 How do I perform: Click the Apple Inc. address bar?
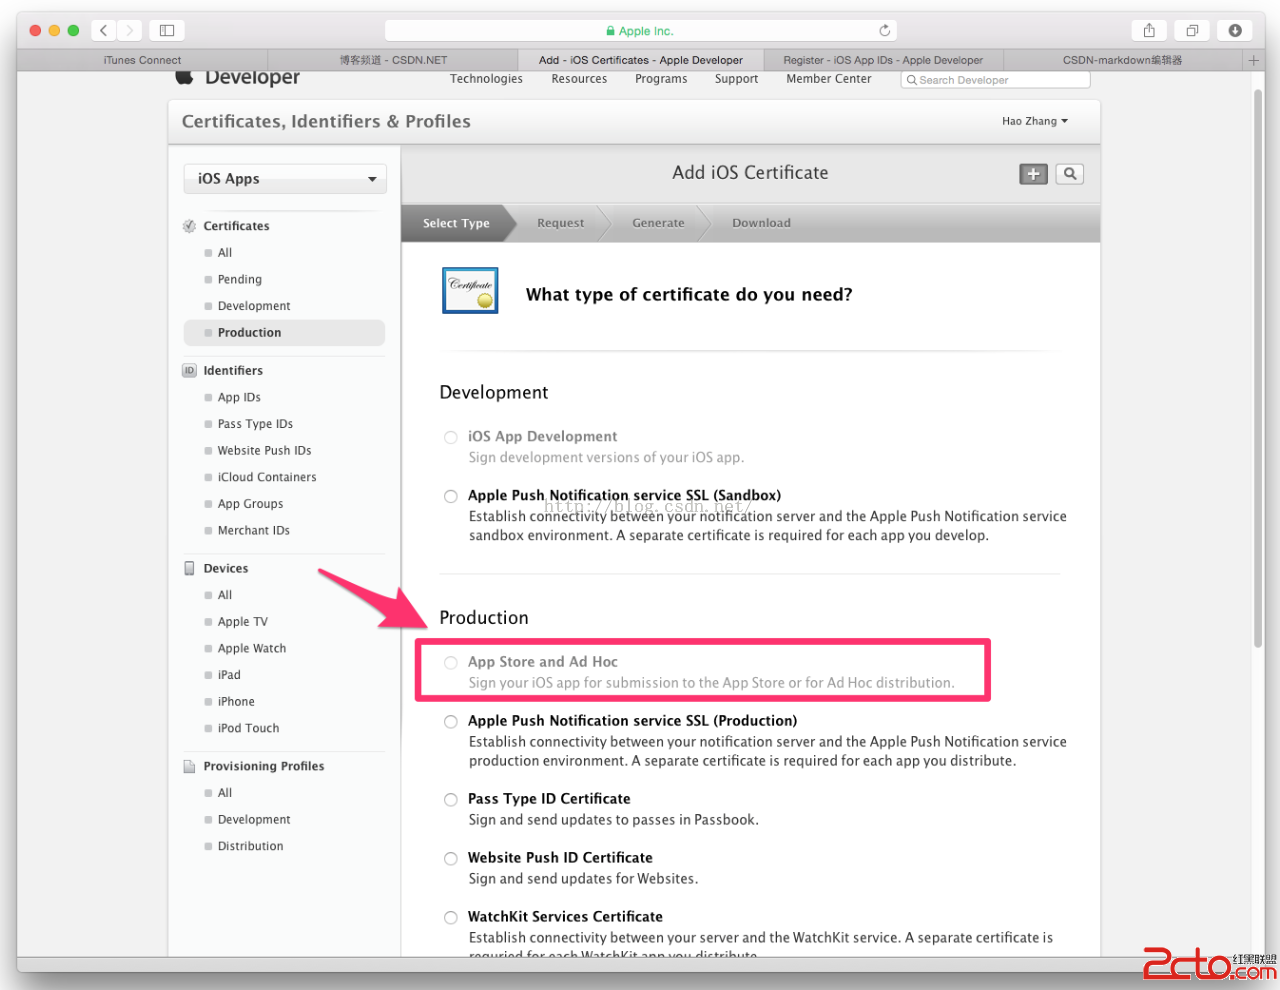pyautogui.click(x=640, y=31)
